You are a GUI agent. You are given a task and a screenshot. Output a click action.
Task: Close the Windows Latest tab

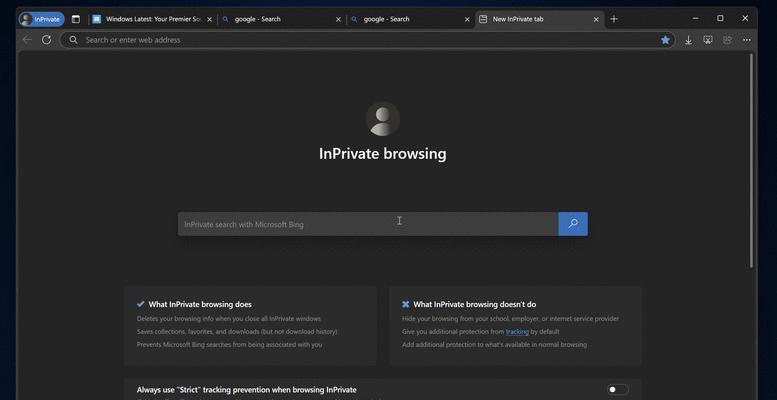point(209,19)
